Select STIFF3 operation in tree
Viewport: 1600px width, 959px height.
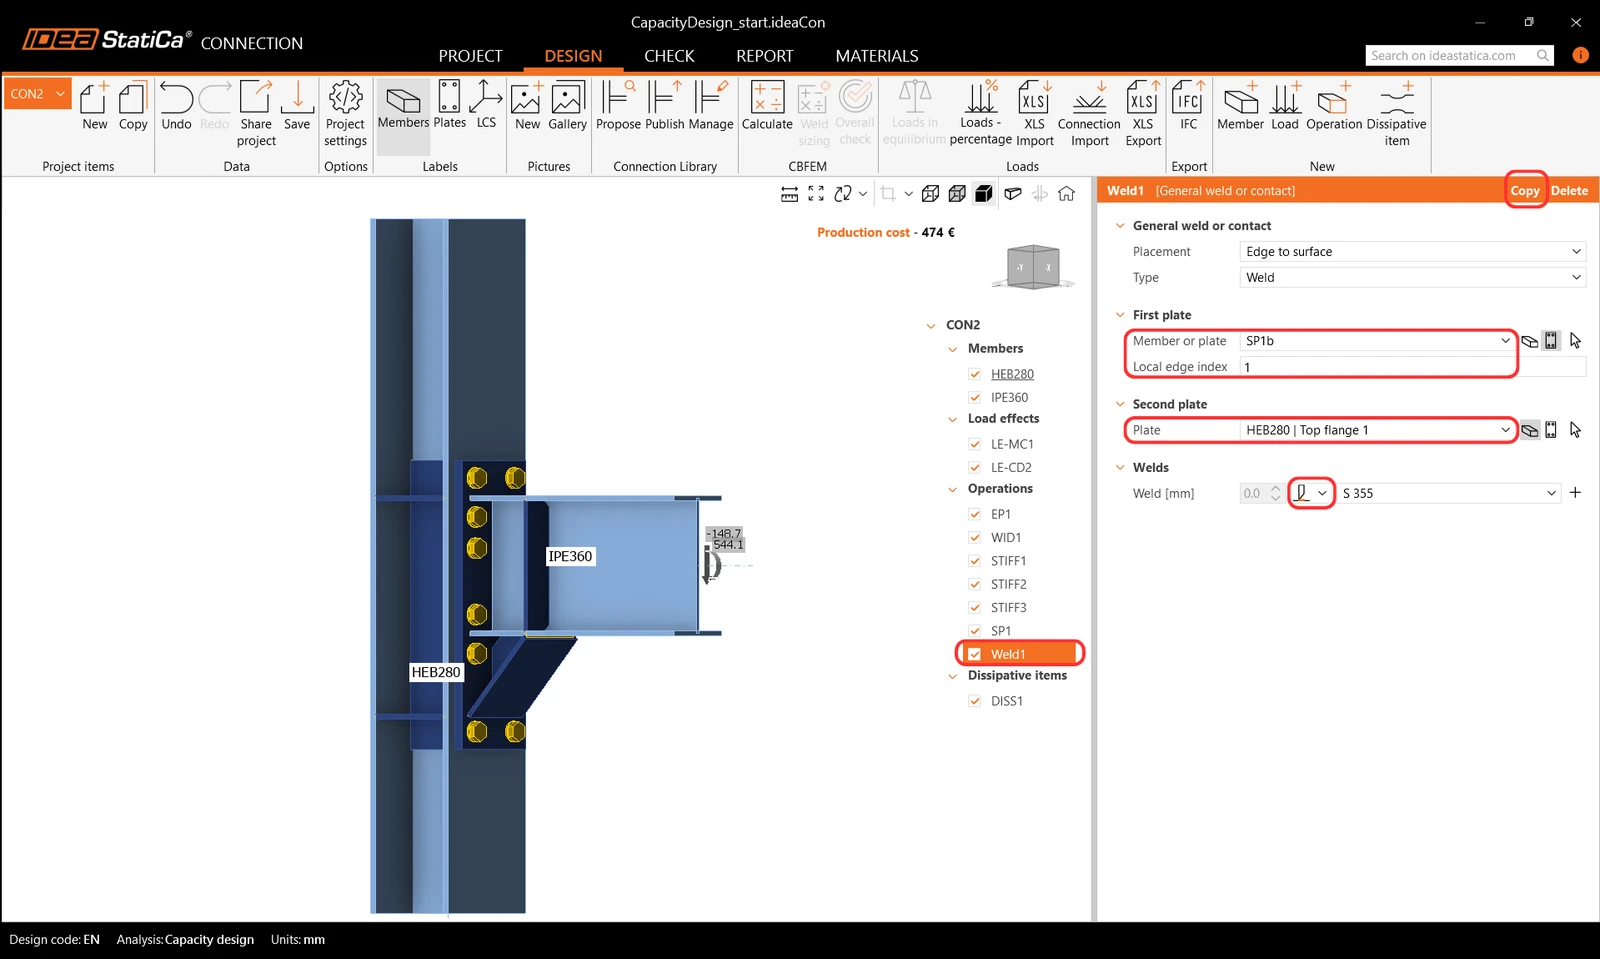click(1008, 608)
